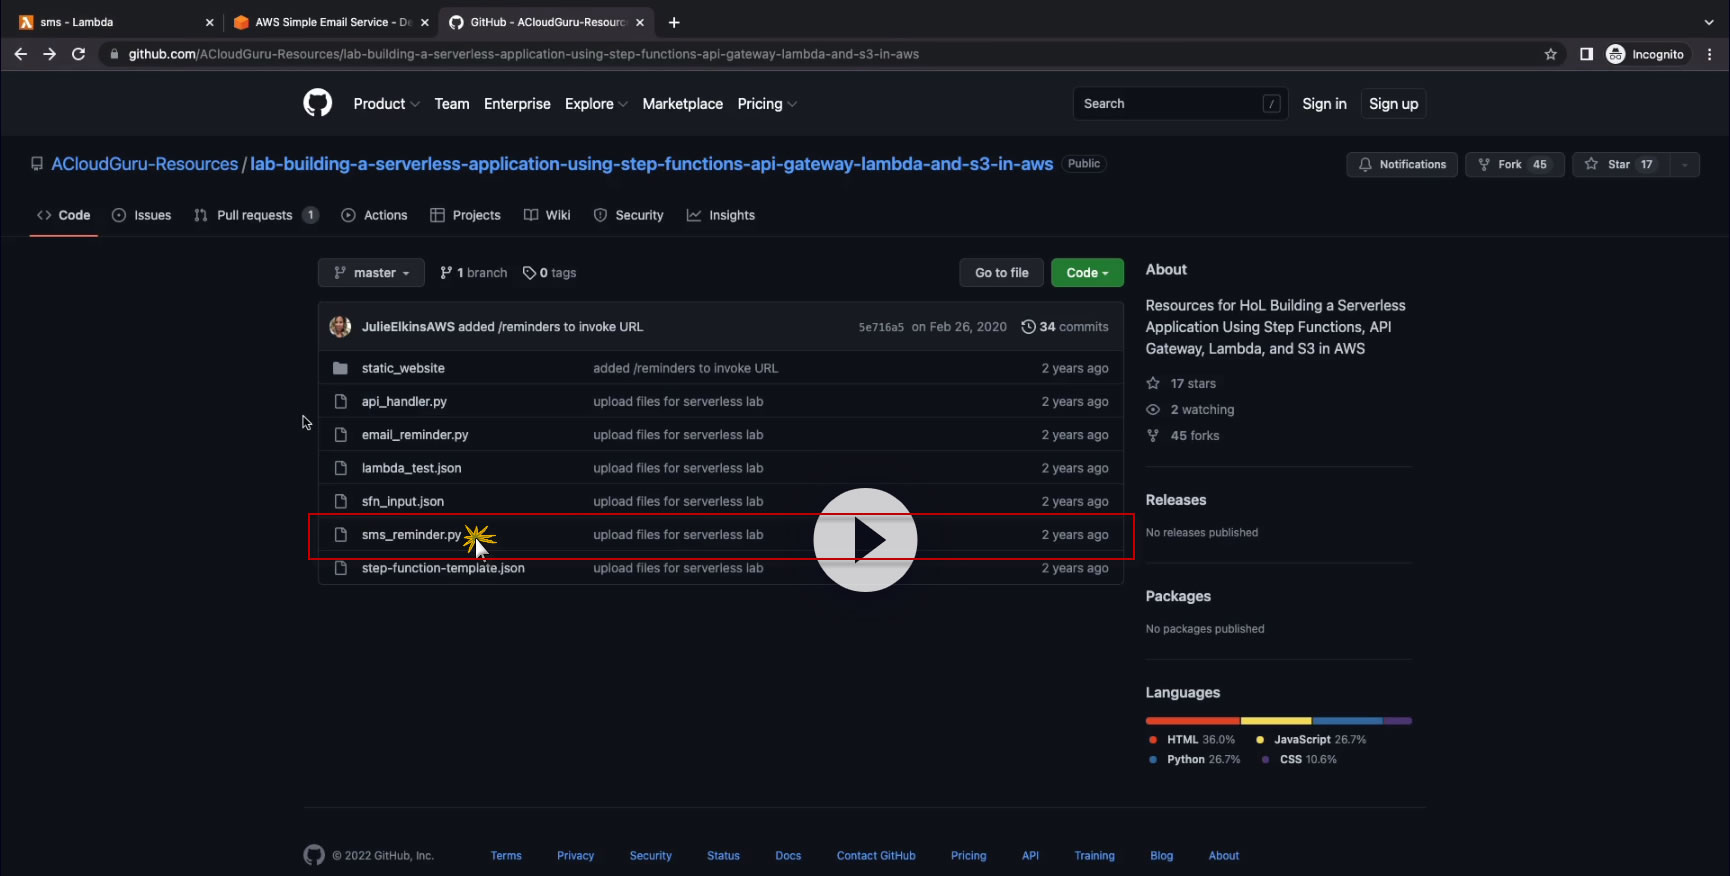Go back with the browser back arrow
The width and height of the screenshot is (1730, 876).
click(21, 54)
